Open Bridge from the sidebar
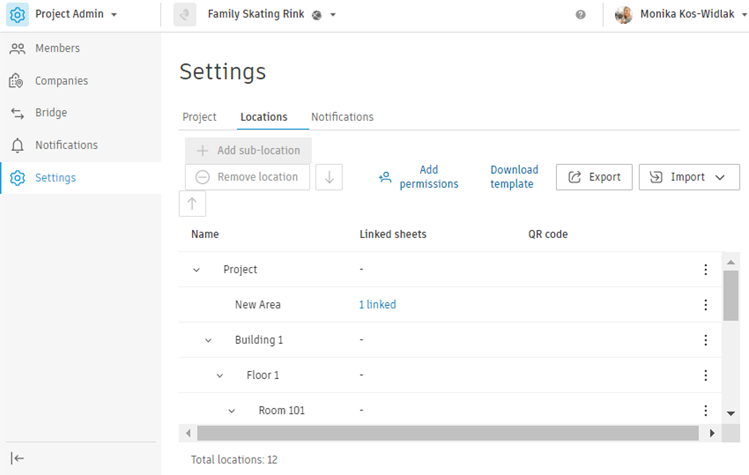 51,113
